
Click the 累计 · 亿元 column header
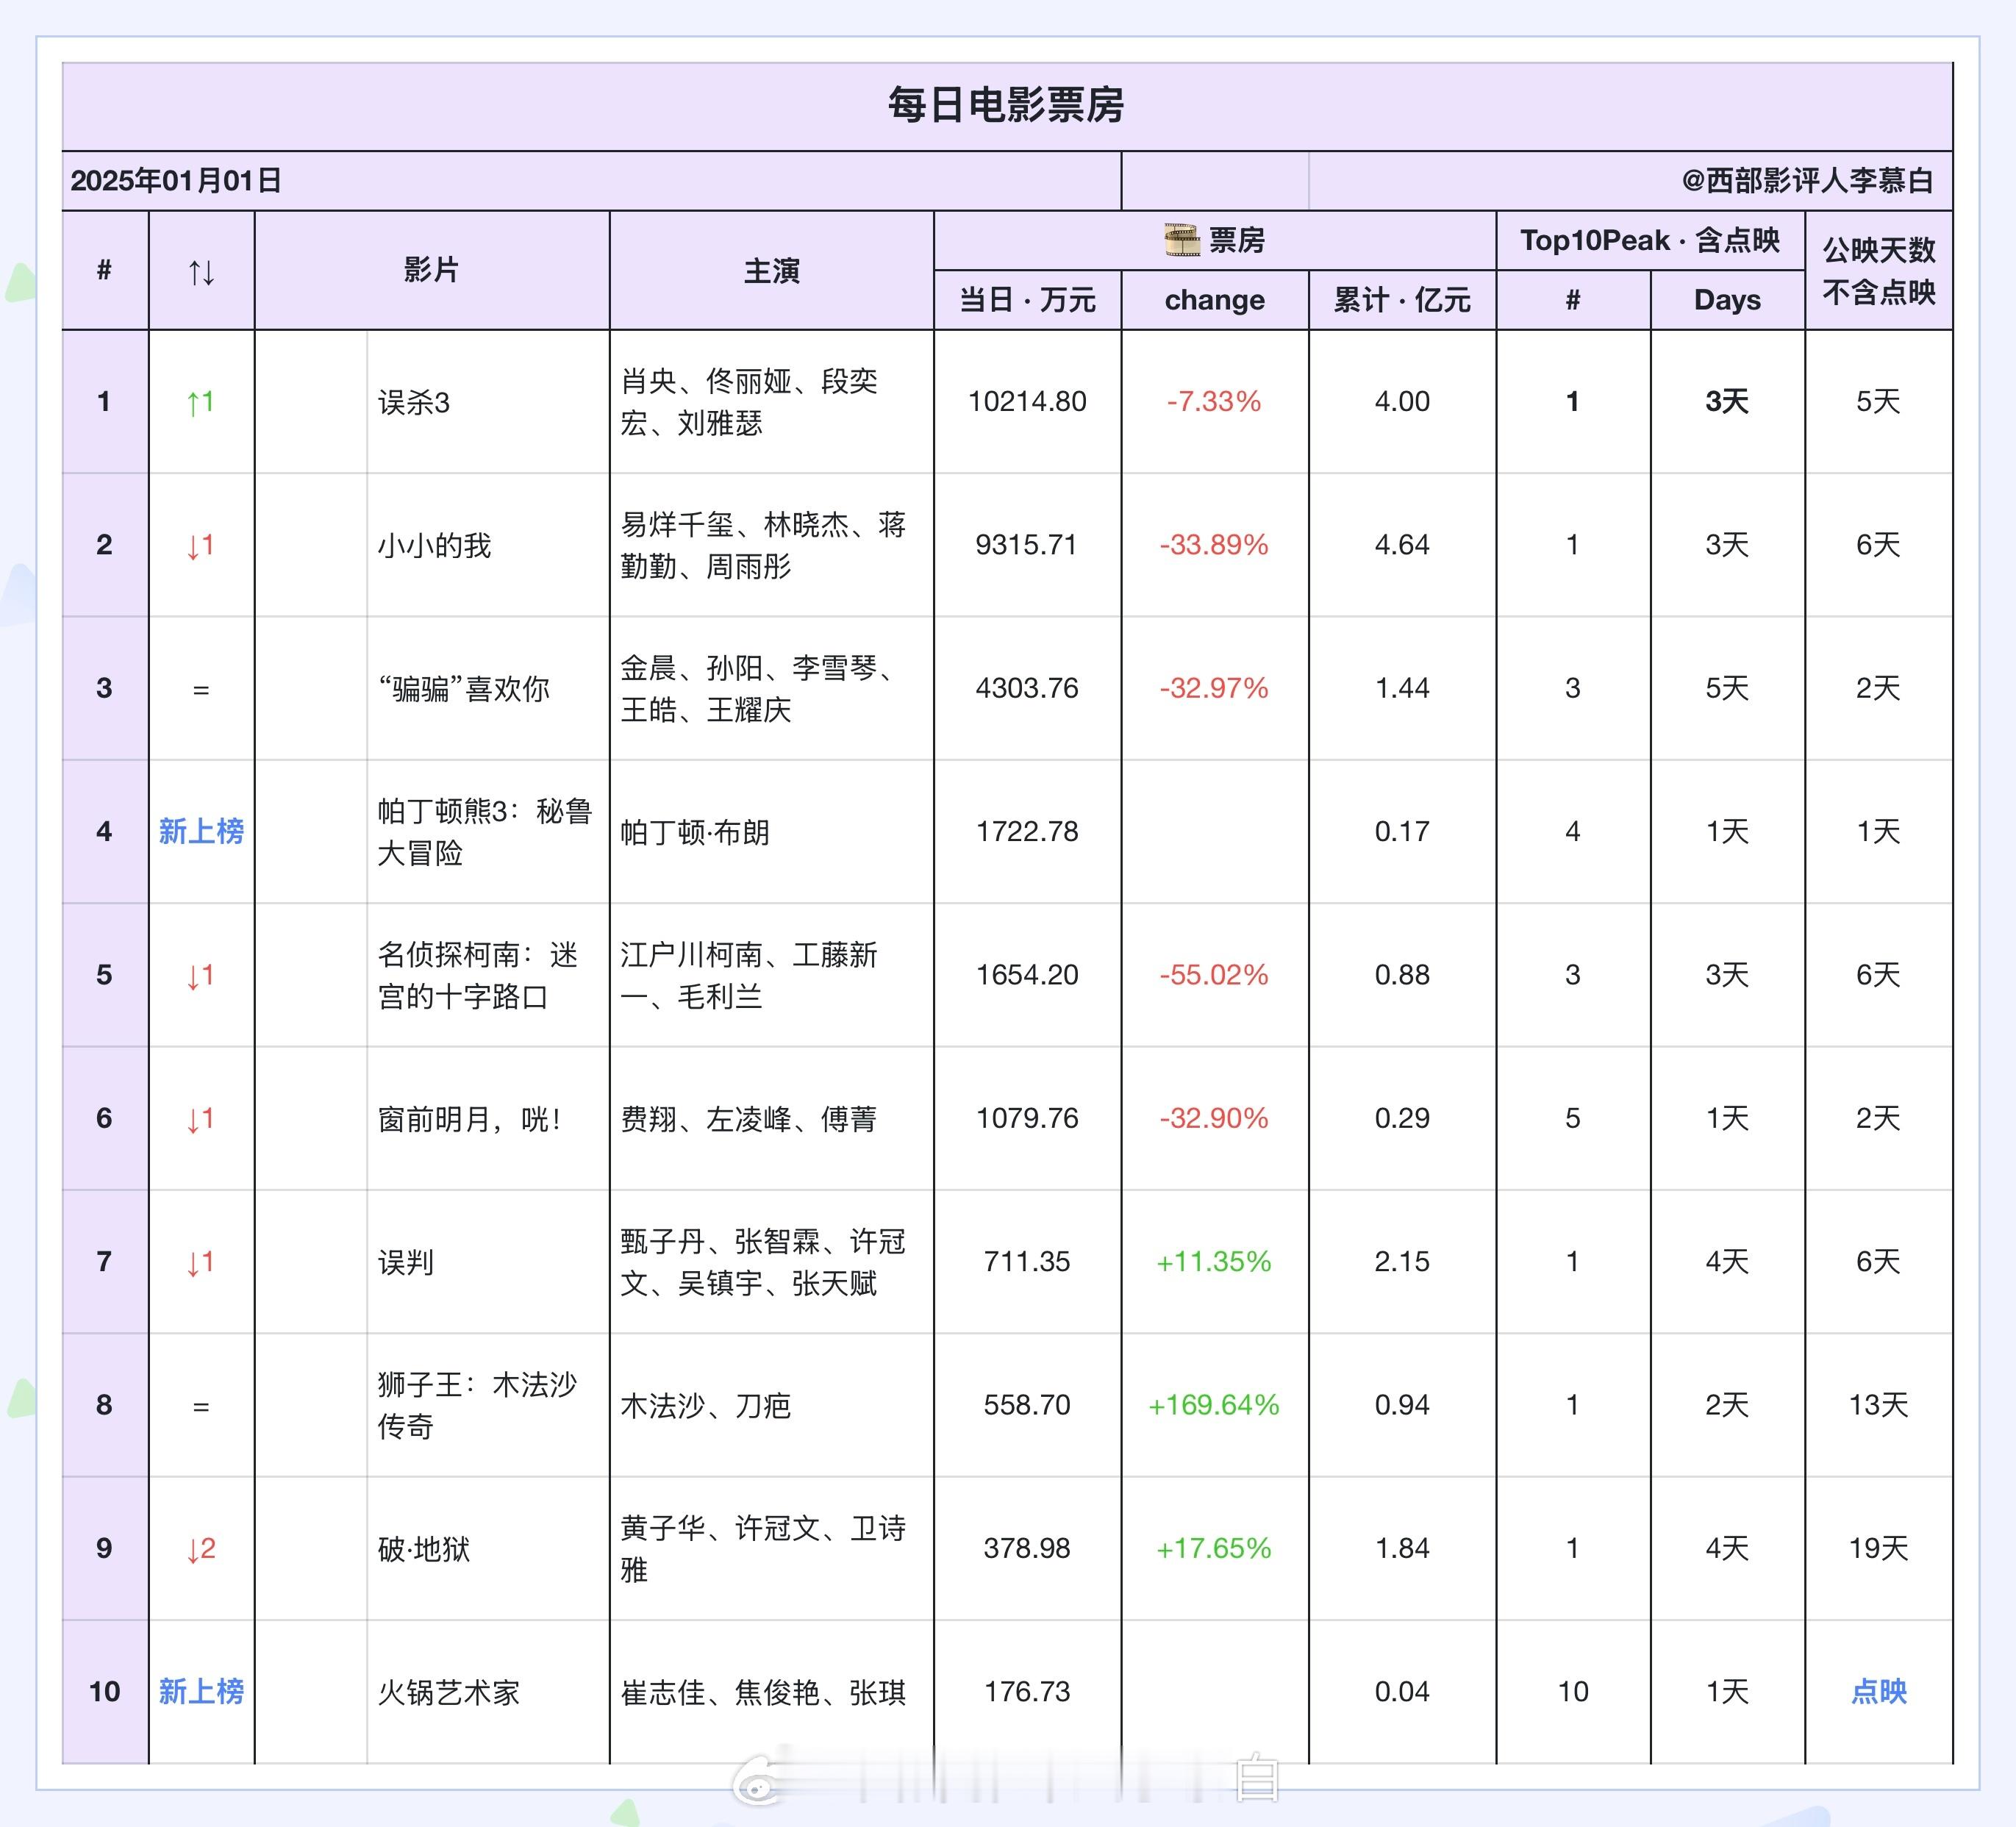click(x=1402, y=300)
